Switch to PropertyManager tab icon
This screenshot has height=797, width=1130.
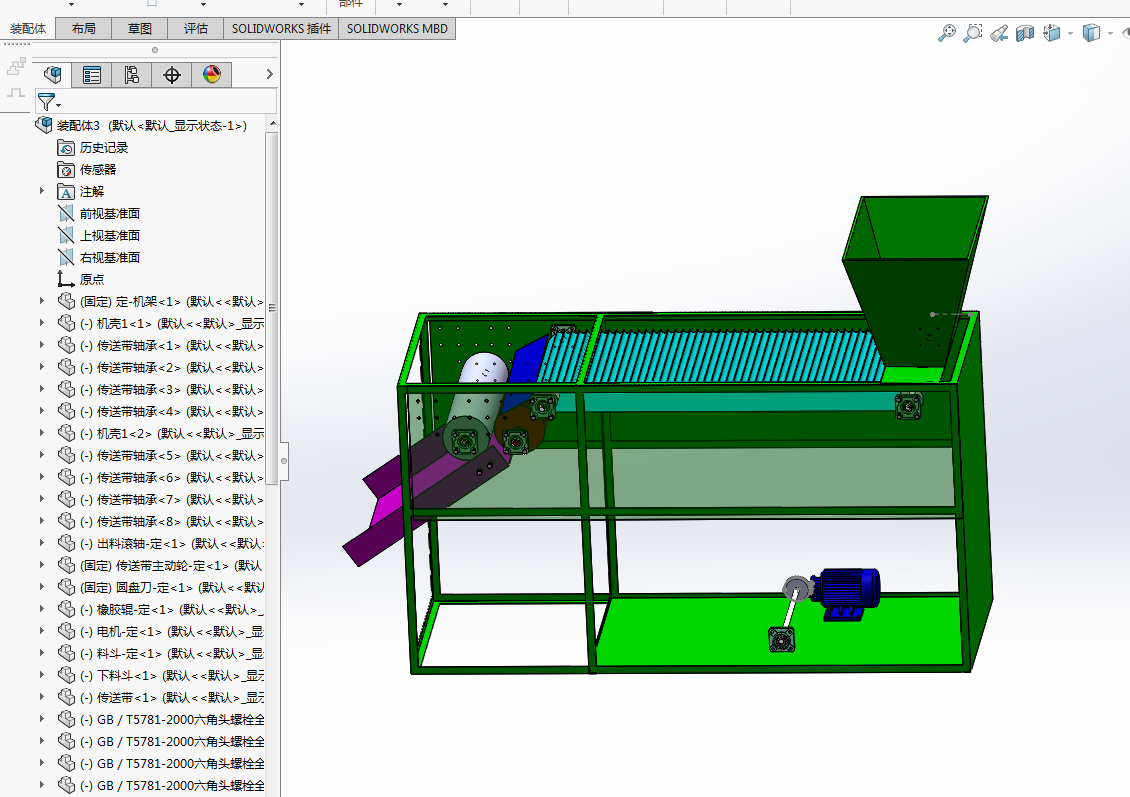[x=92, y=75]
